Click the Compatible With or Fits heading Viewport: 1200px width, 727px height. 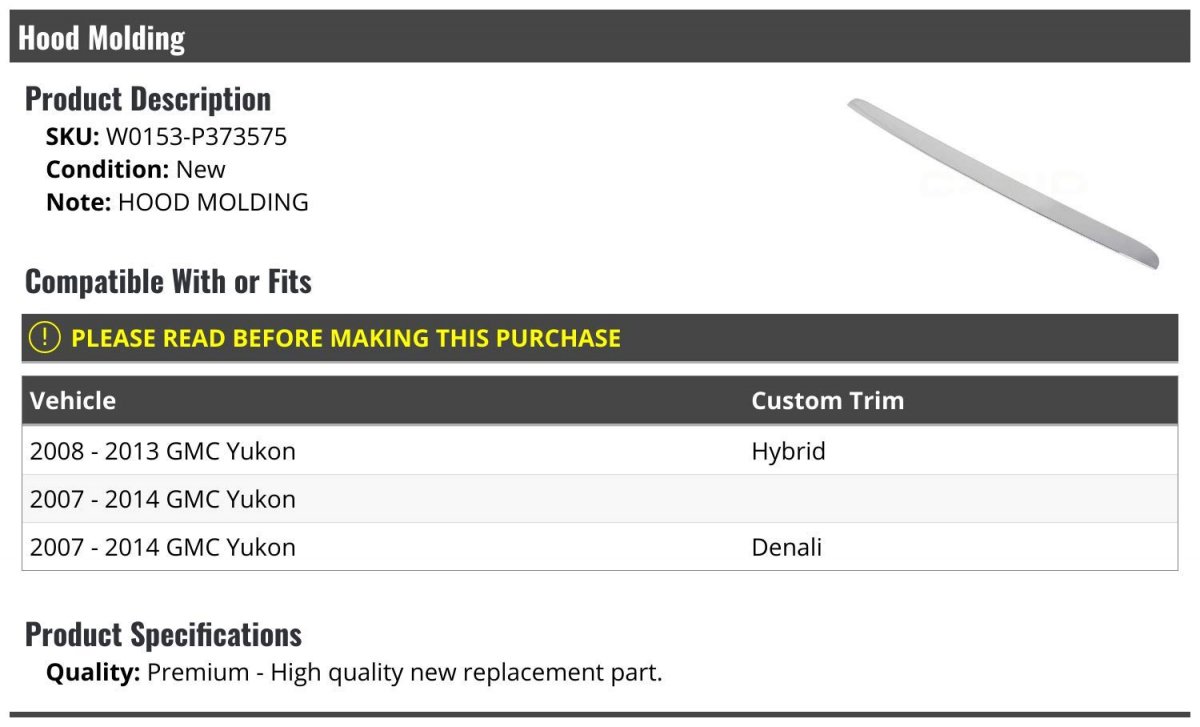(x=168, y=282)
